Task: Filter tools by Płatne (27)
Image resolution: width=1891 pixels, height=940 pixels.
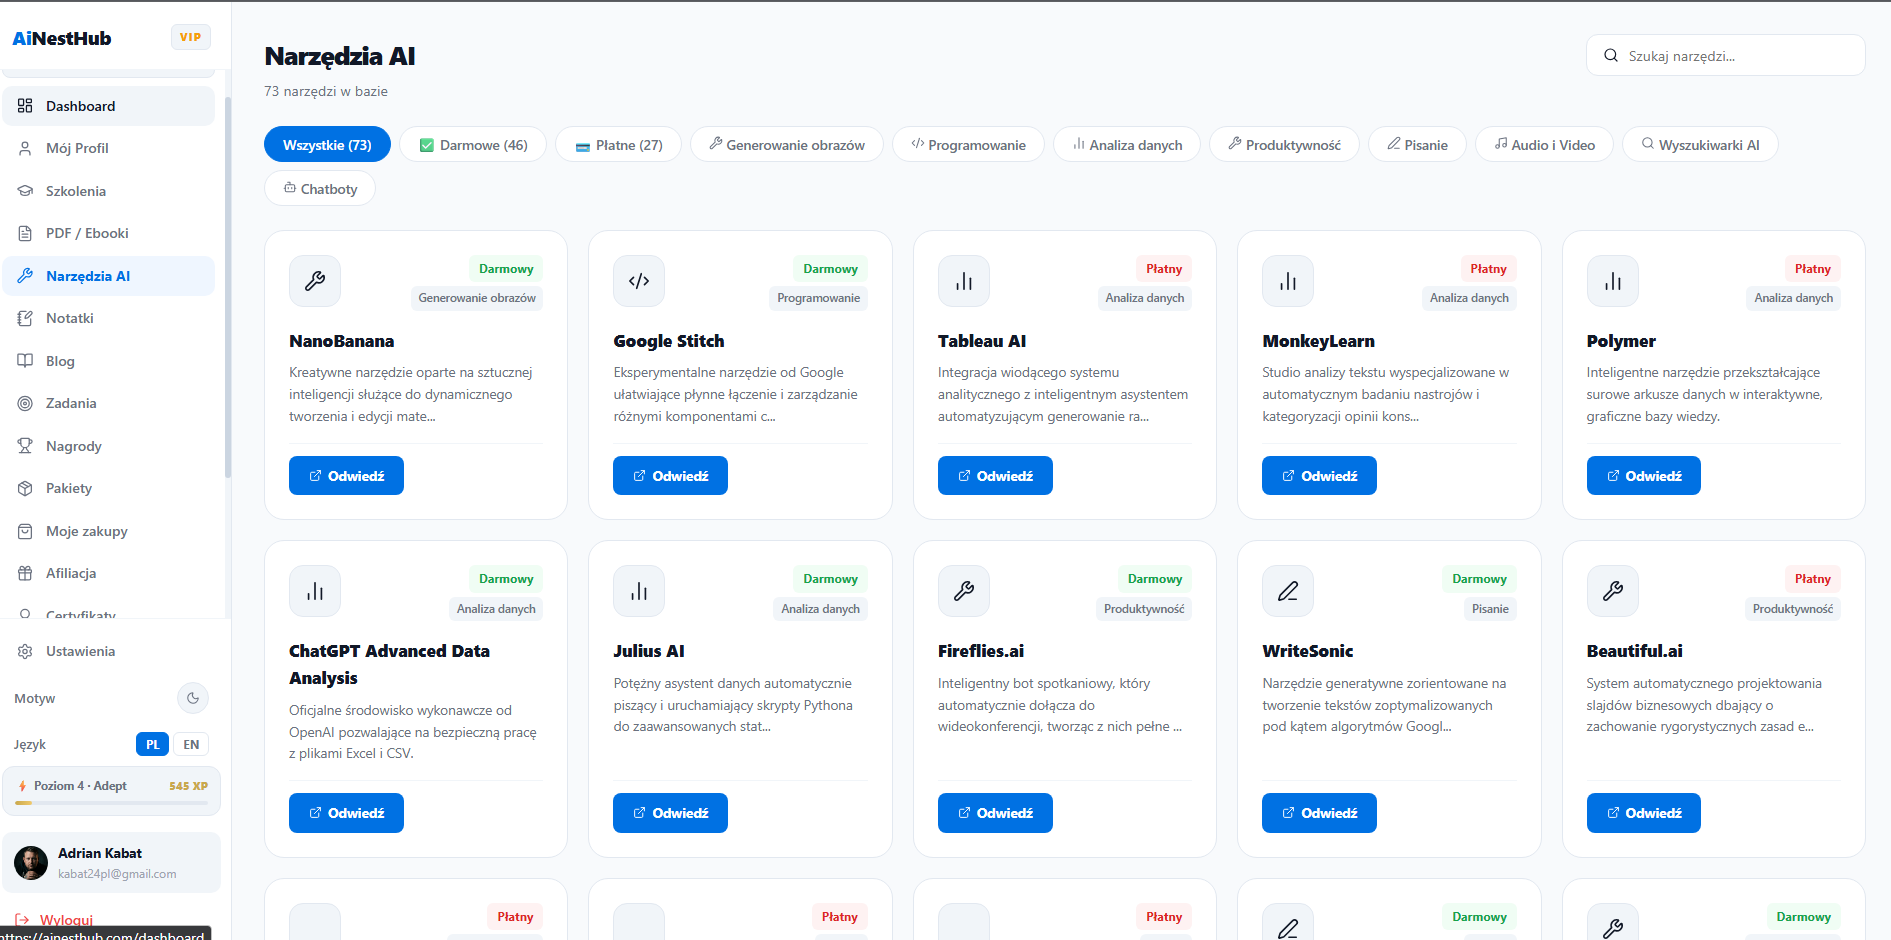Action: tap(618, 145)
